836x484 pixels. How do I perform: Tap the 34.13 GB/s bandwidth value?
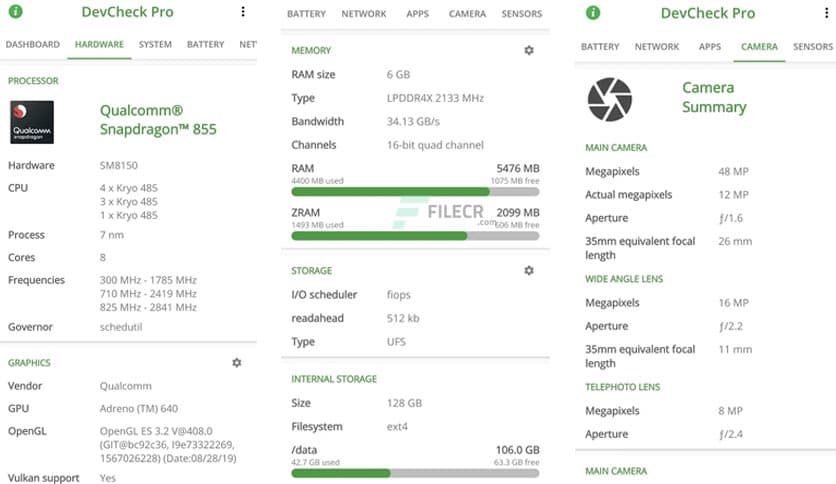click(x=413, y=122)
